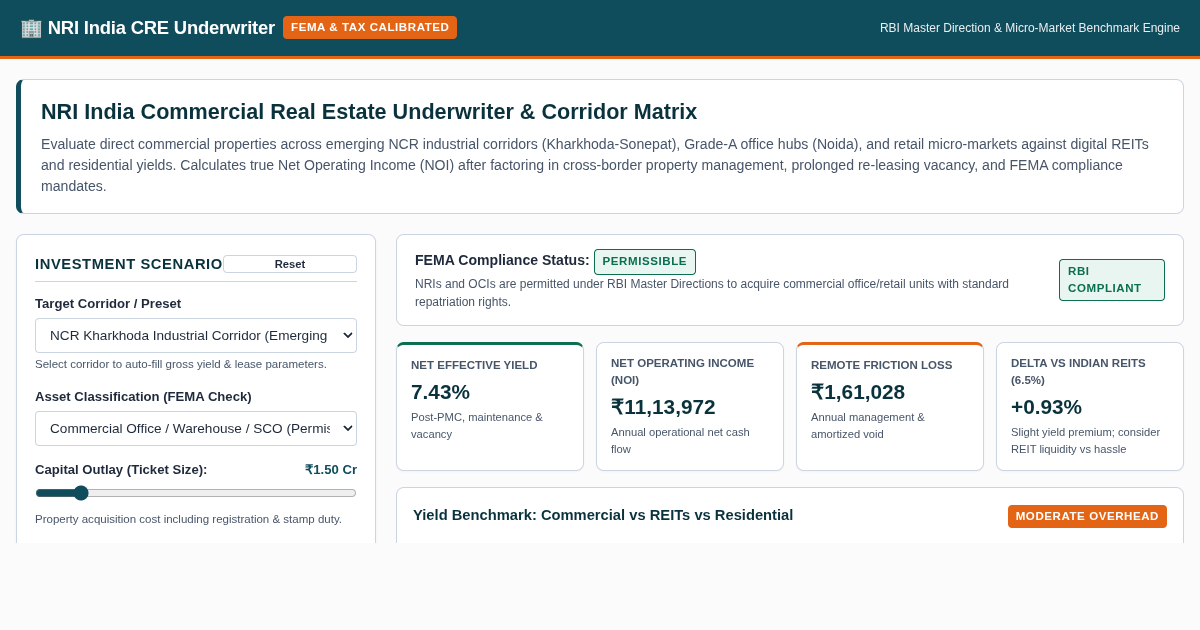1200x630 pixels.
Task: Select the Net Operating Income card
Action: (690, 407)
